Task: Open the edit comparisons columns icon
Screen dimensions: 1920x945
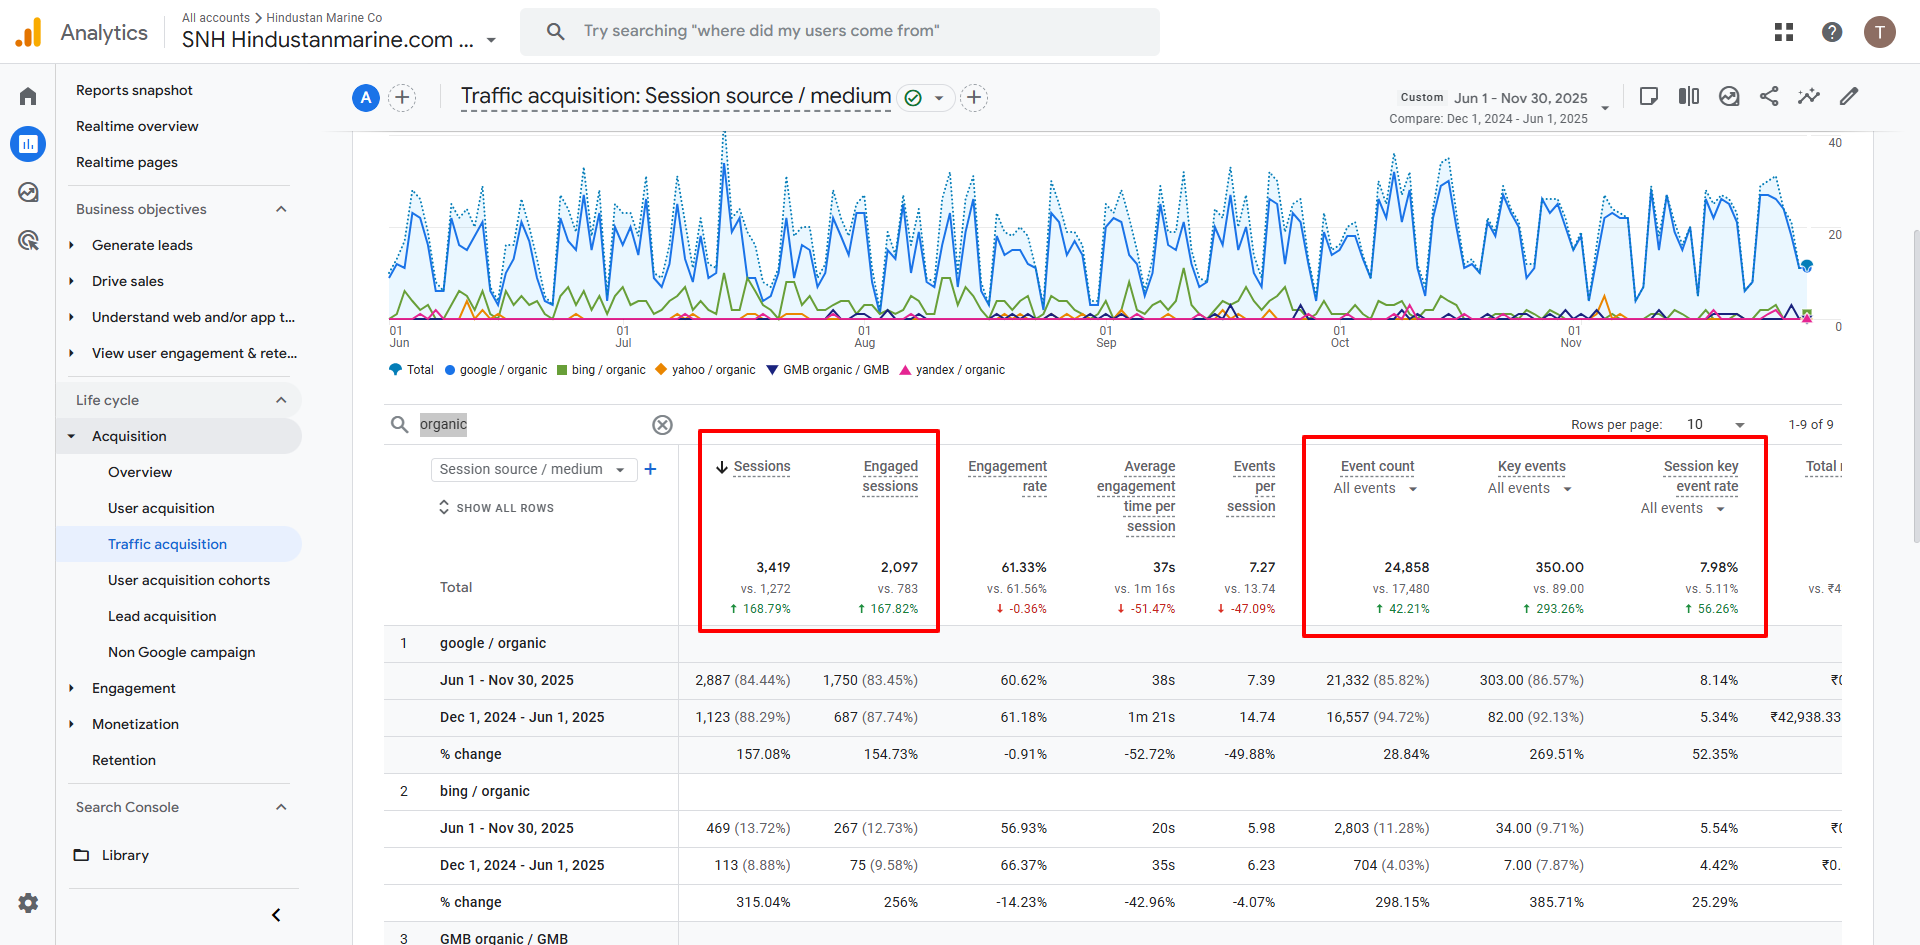Action: pyautogui.click(x=1689, y=96)
